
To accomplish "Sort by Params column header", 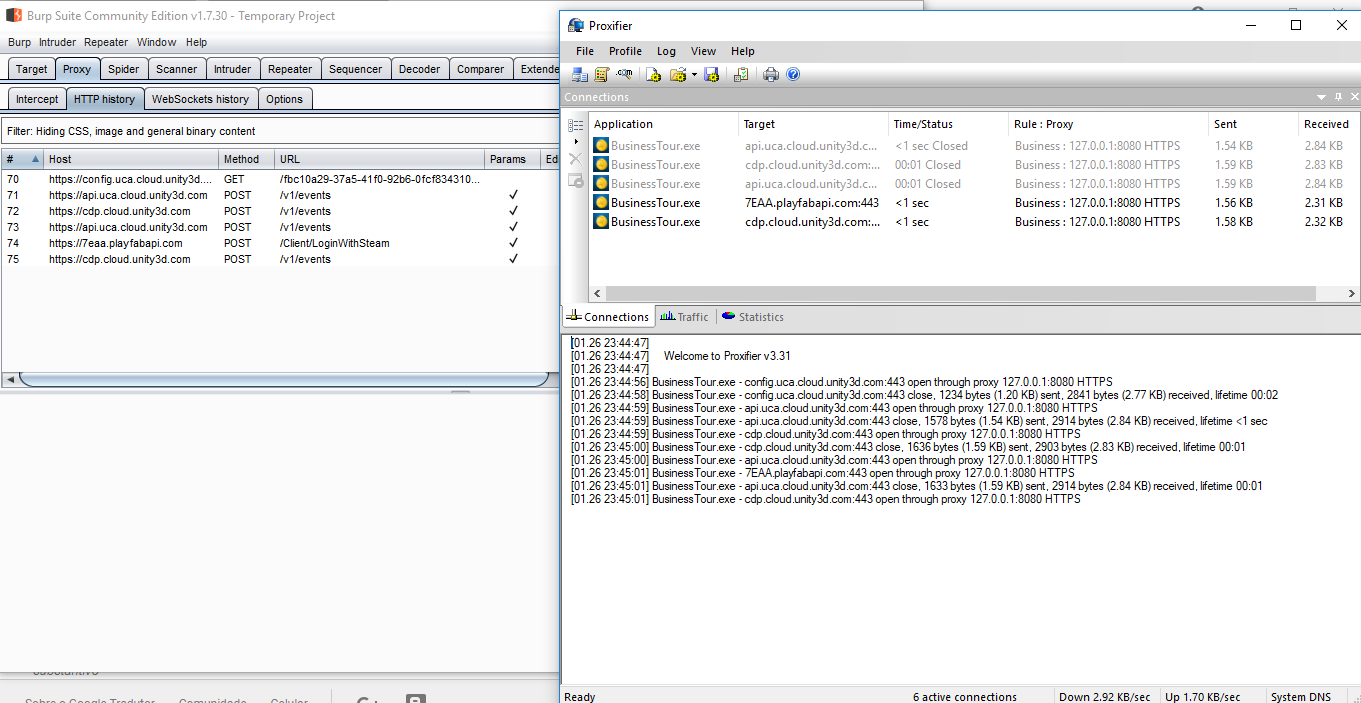I will (512, 159).
